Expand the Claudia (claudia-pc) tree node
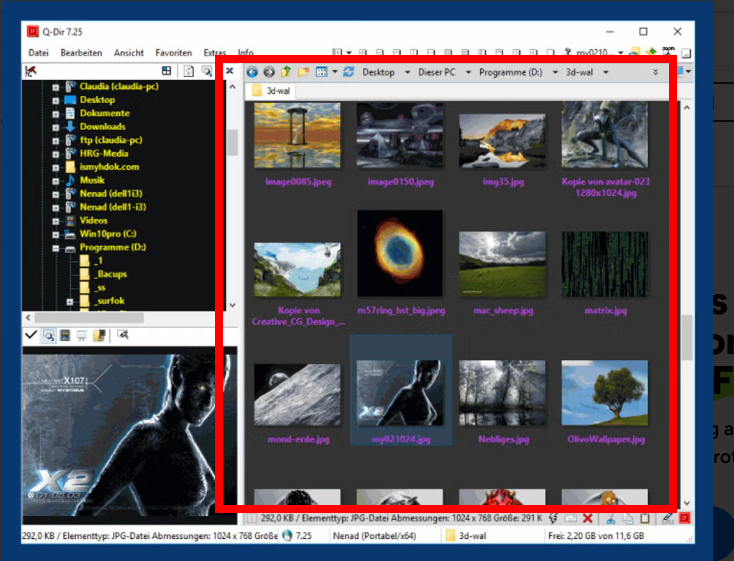The width and height of the screenshot is (734, 561). 56,87
